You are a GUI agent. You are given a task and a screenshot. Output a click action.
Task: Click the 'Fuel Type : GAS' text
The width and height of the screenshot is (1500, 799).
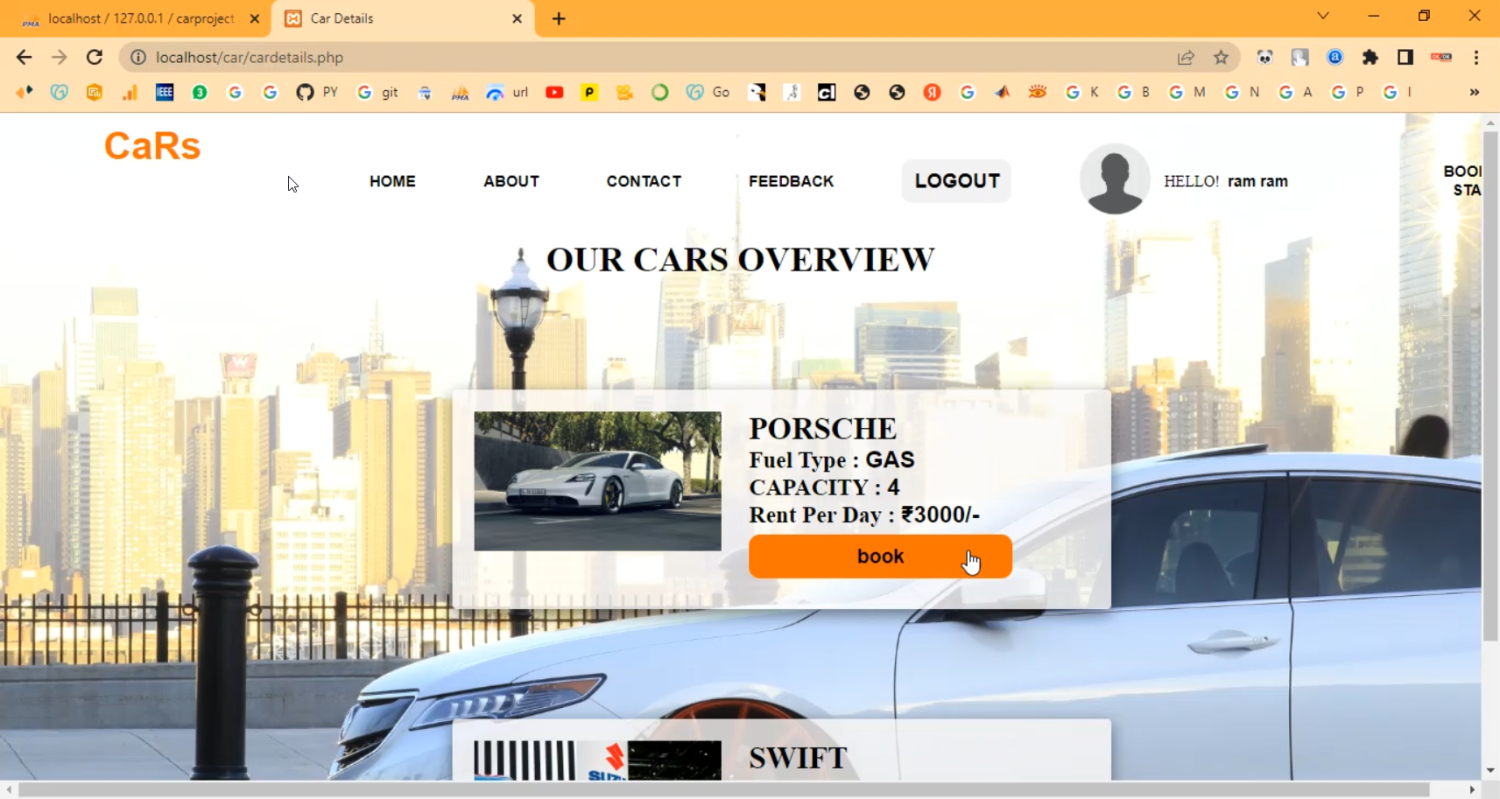[x=832, y=460]
